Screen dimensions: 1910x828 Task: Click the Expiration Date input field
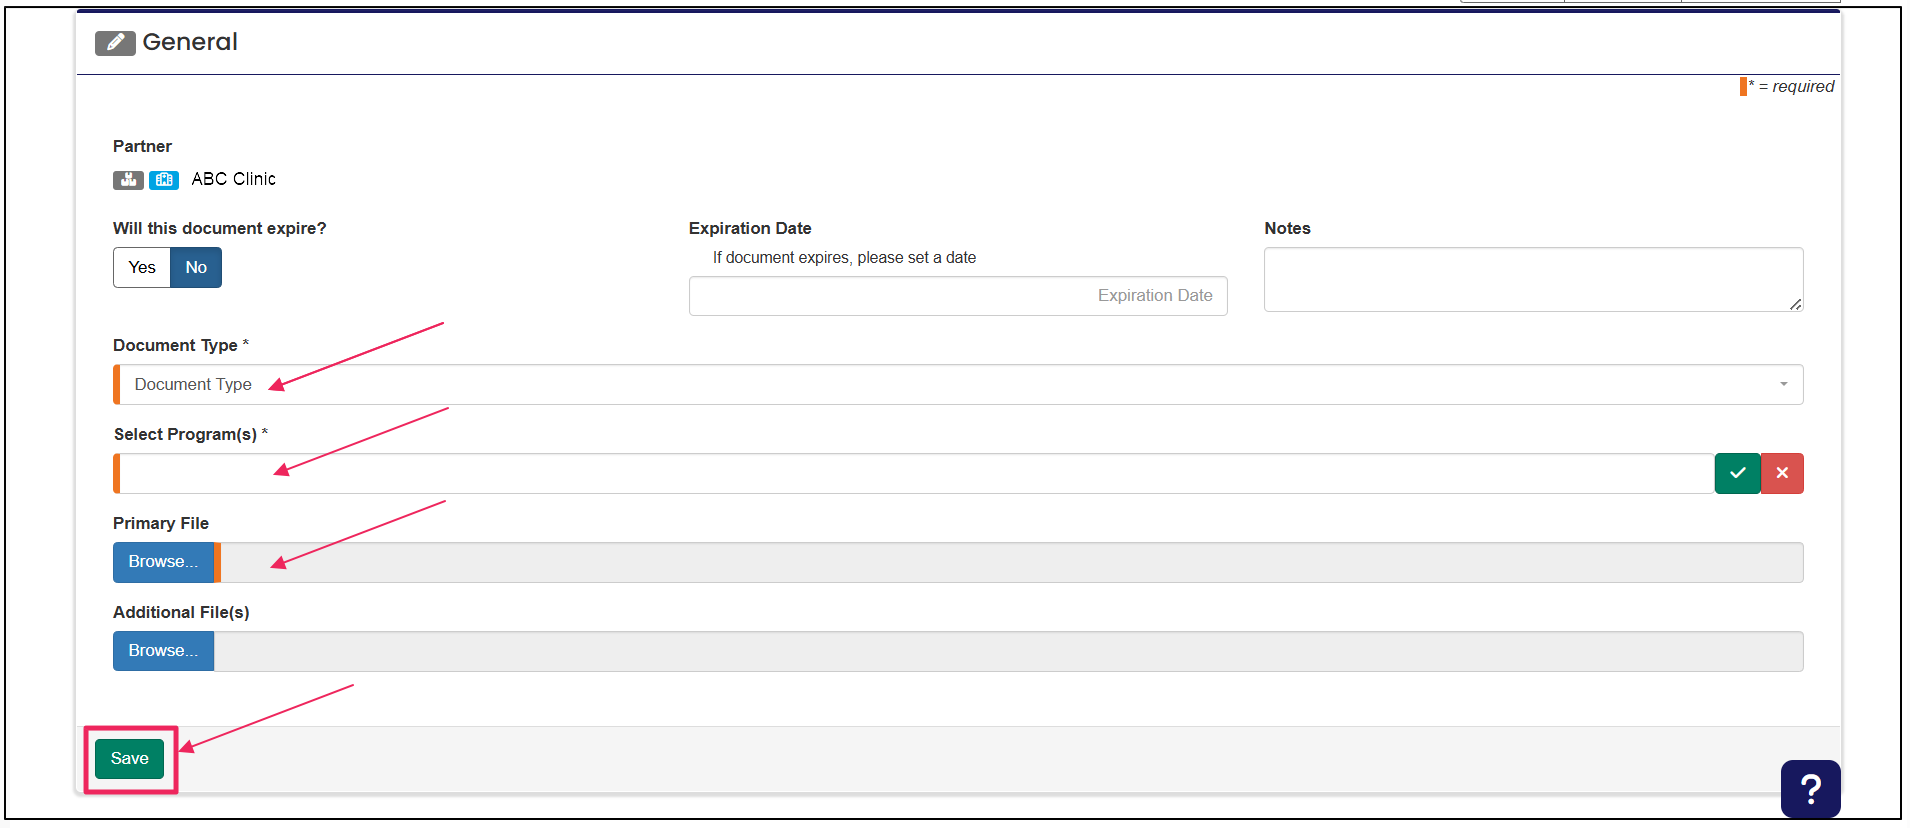[x=958, y=296]
